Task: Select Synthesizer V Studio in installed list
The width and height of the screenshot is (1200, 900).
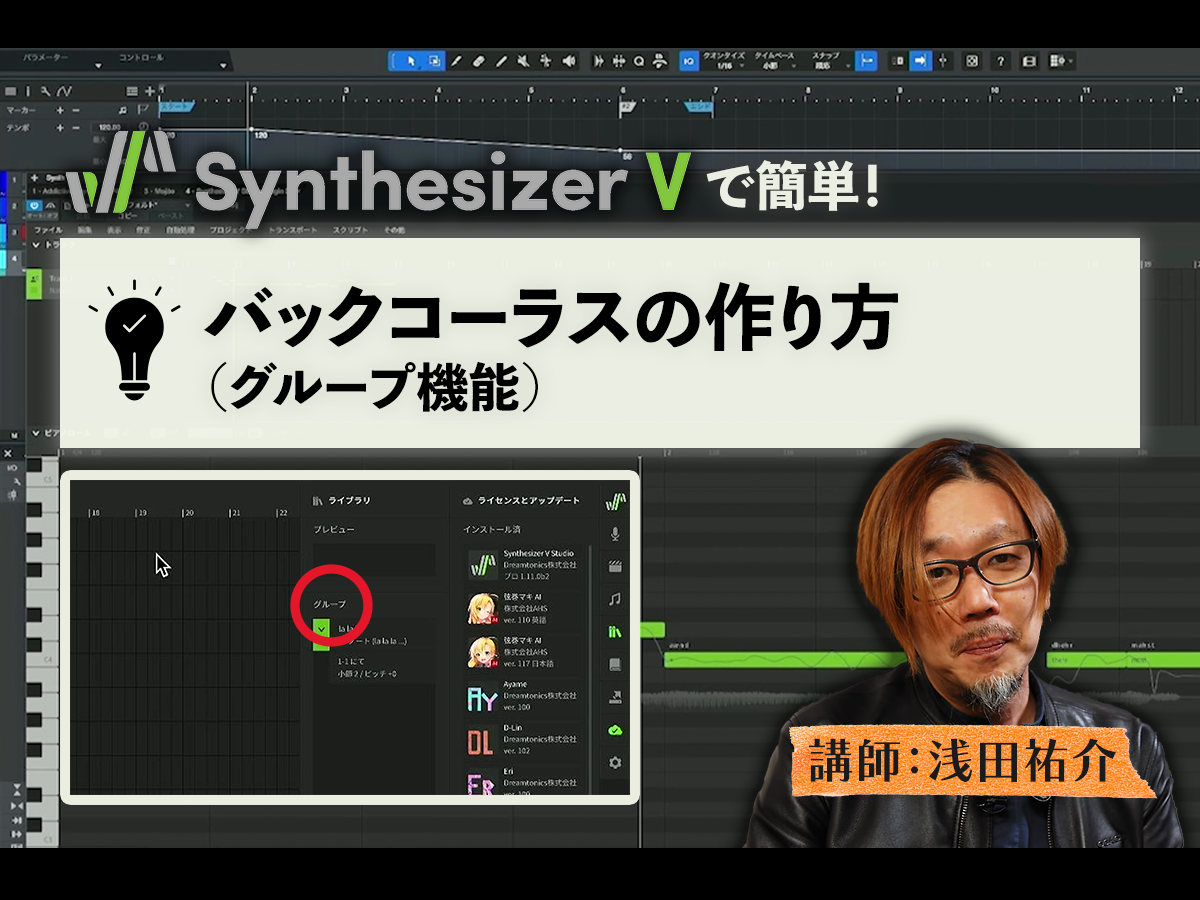Action: point(523,565)
